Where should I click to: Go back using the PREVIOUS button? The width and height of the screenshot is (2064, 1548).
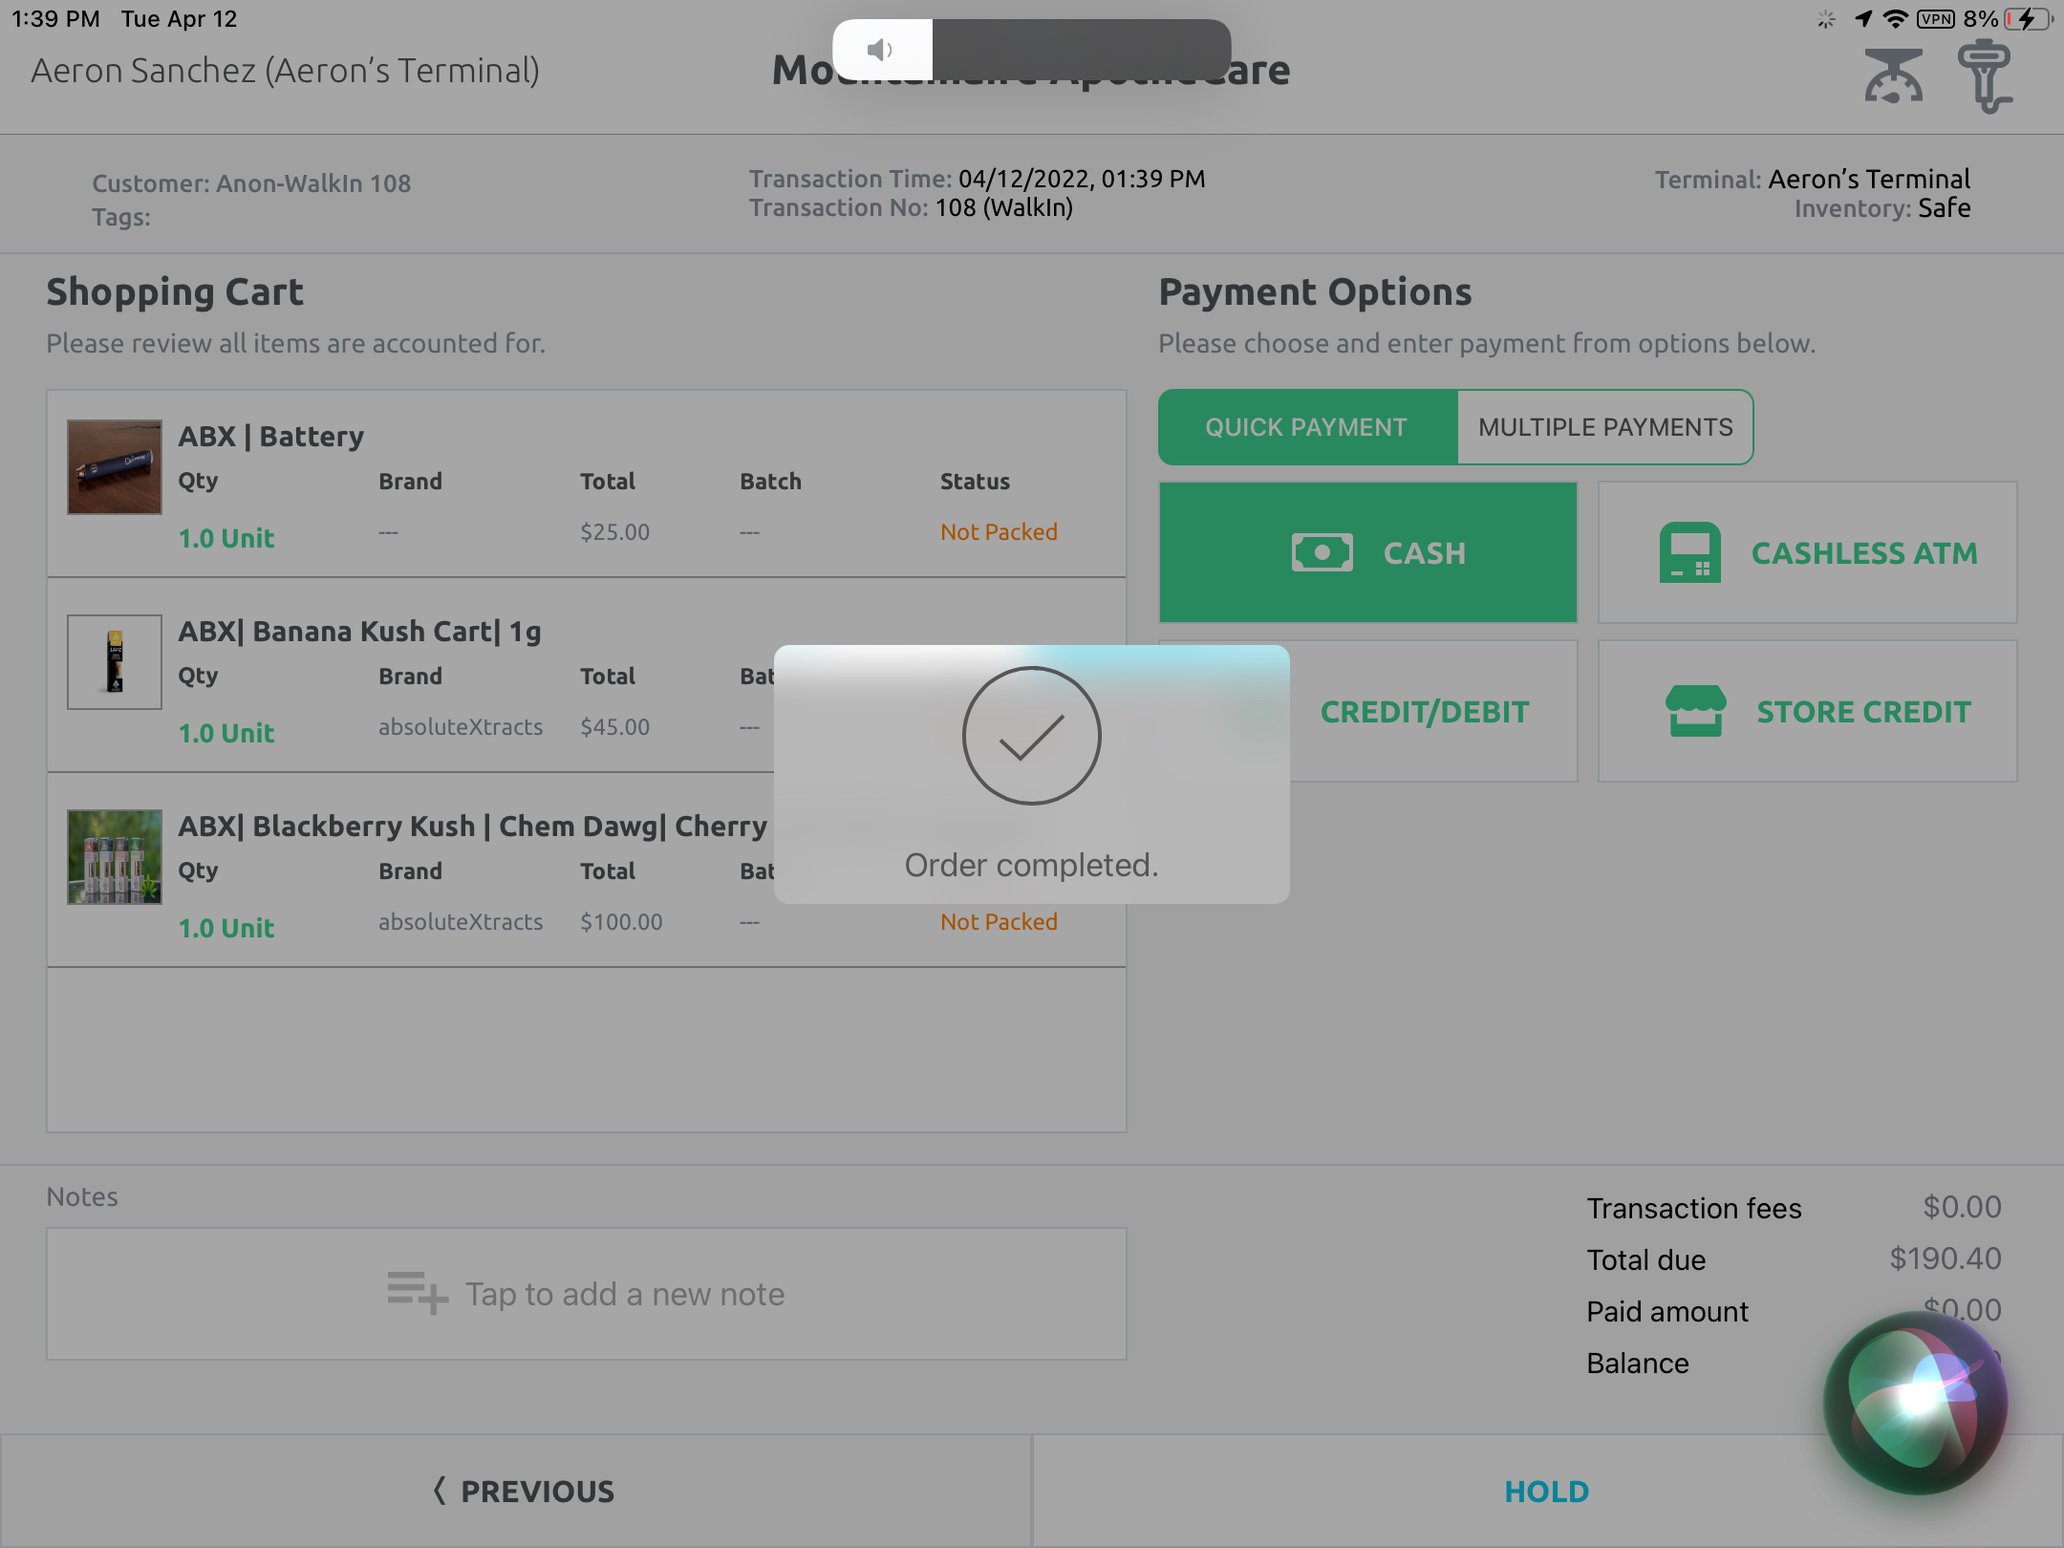coord(522,1491)
